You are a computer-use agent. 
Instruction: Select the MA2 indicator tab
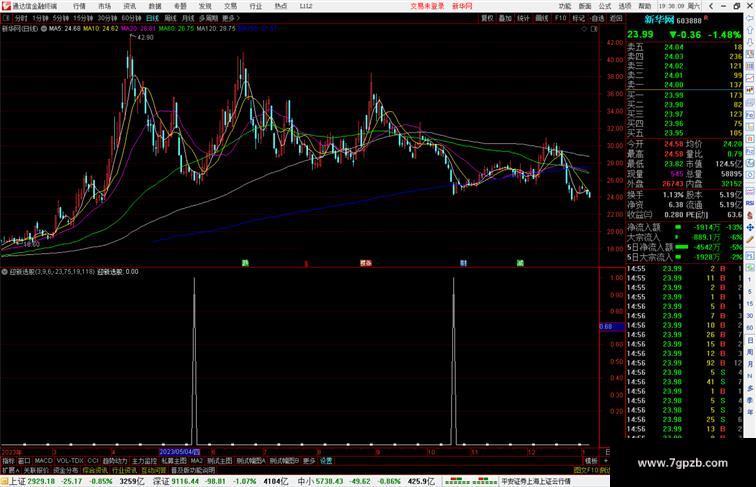(197, 461)
